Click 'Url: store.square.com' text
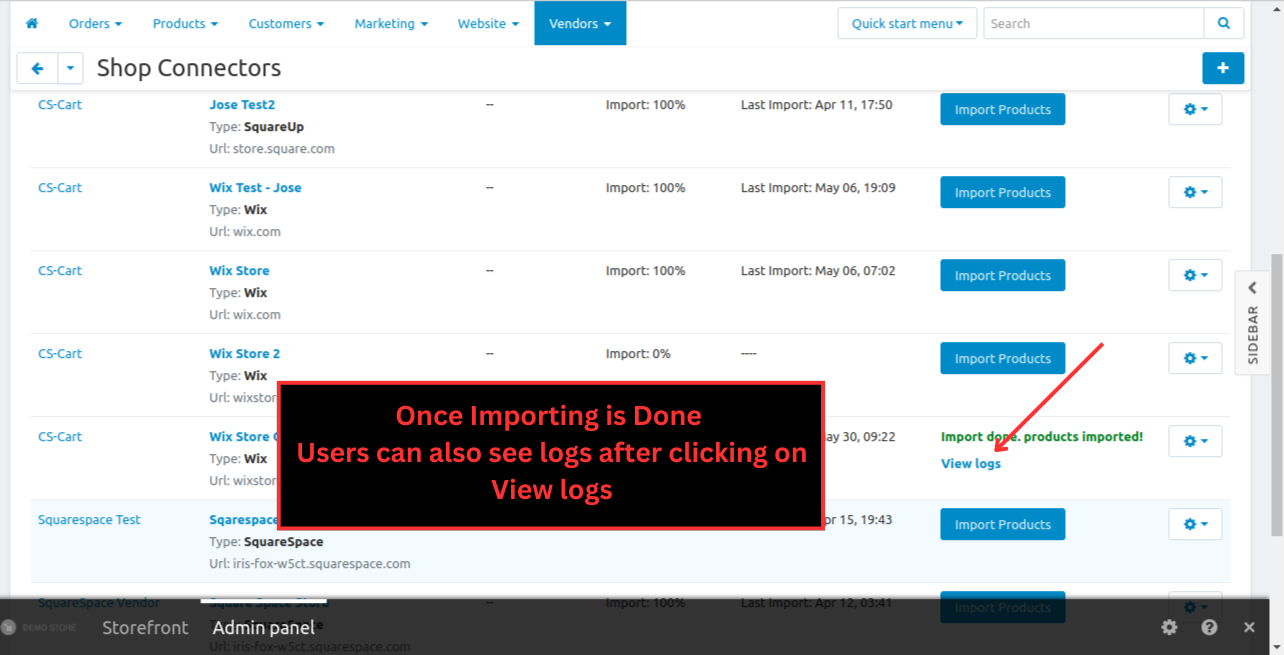Image resolution: width=1284 pixels, height=655 pixels. (272, 148)
